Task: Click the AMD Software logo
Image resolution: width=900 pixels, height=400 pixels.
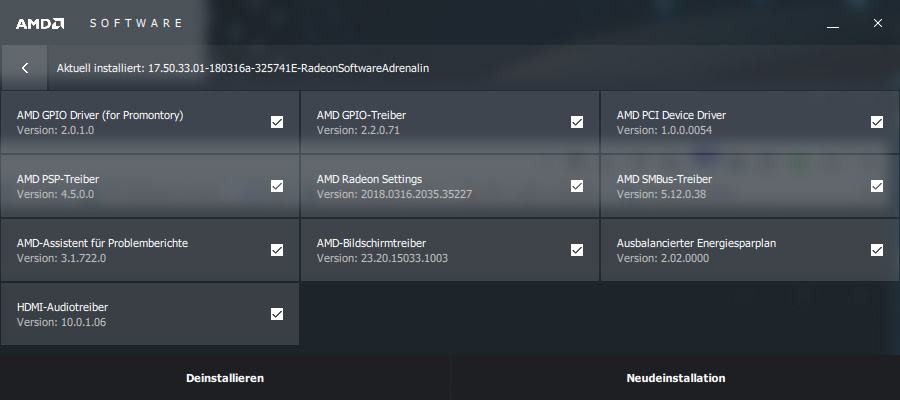Action: point(40,22)
